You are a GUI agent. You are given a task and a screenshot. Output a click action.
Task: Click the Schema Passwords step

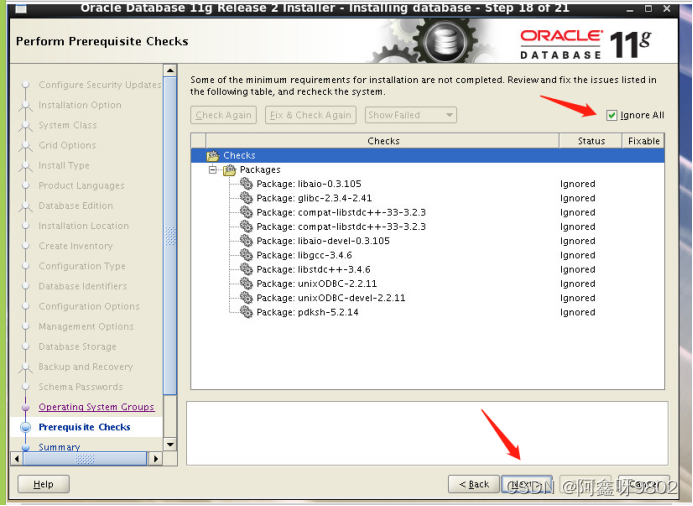(80, 387)
